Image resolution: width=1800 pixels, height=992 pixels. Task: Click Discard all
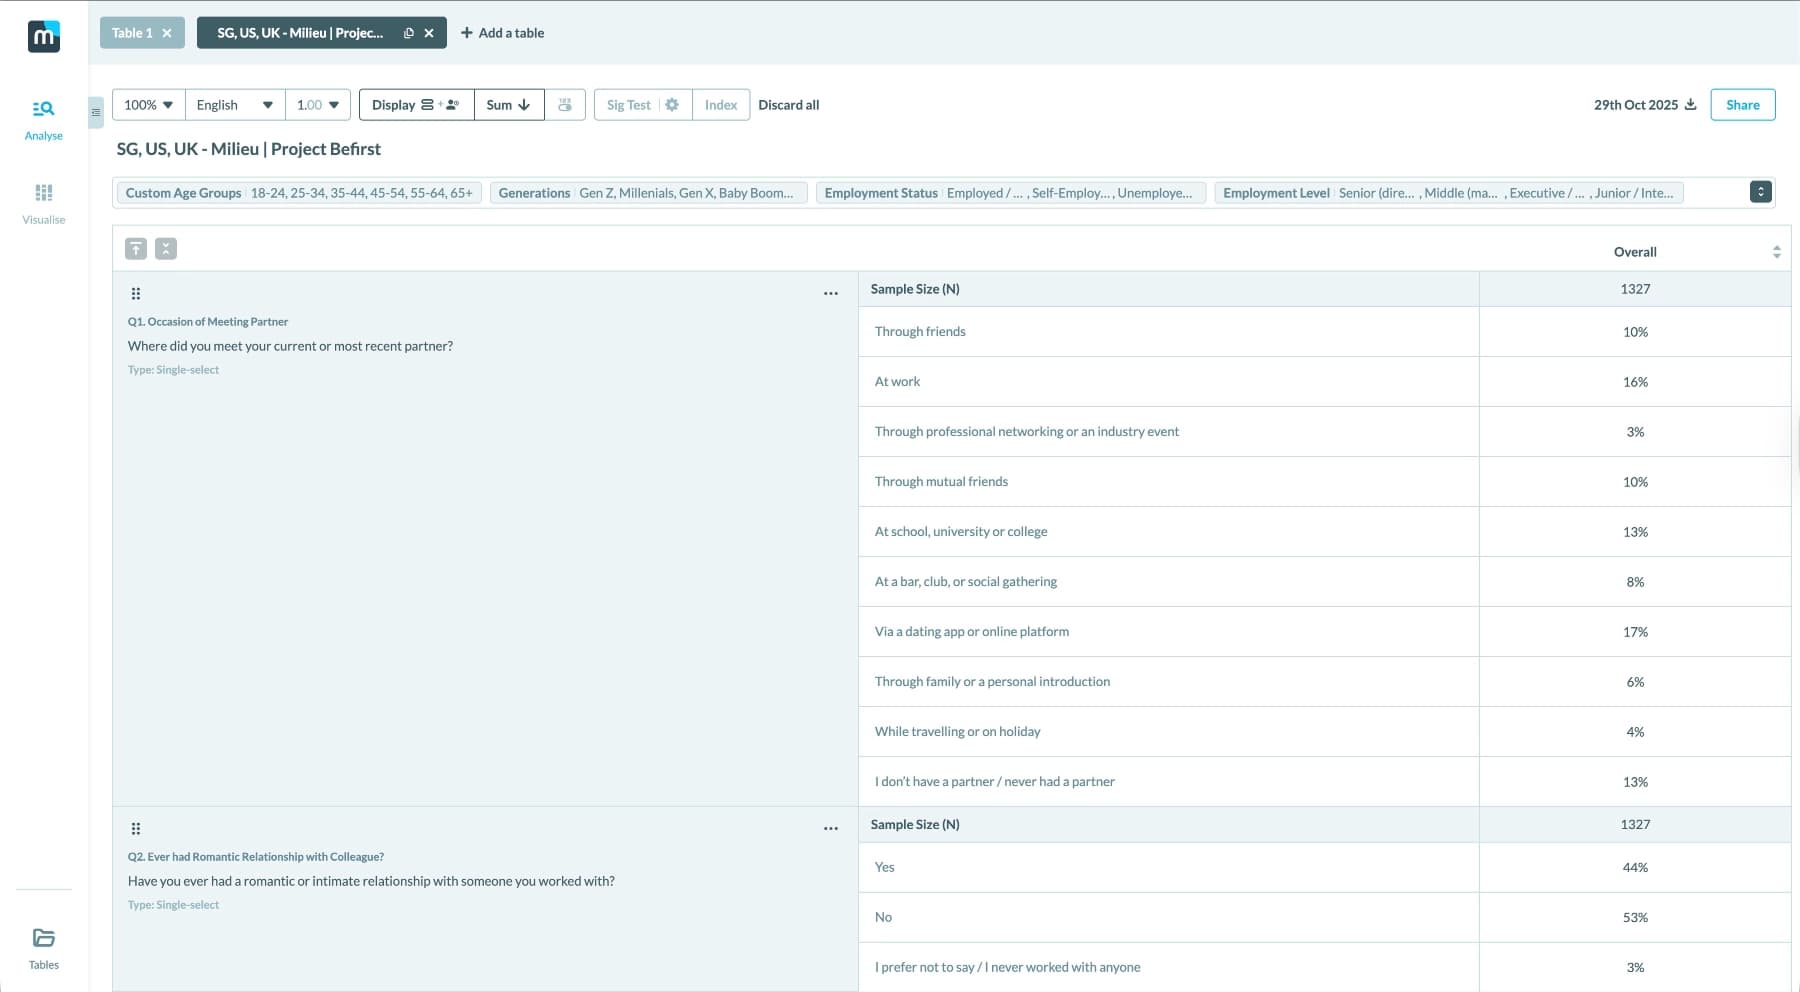tap(789, 104)
